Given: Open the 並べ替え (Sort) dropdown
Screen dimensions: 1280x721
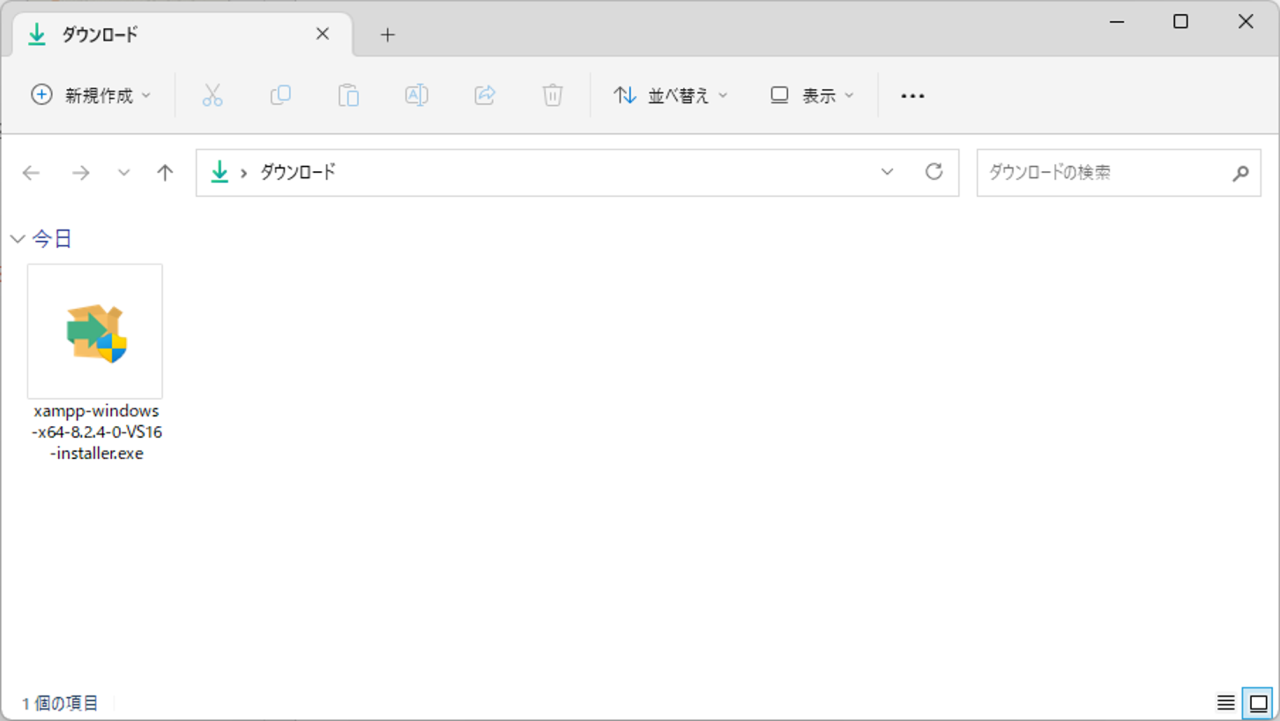Looking at the screenshot, I should [x=671, y=95].
